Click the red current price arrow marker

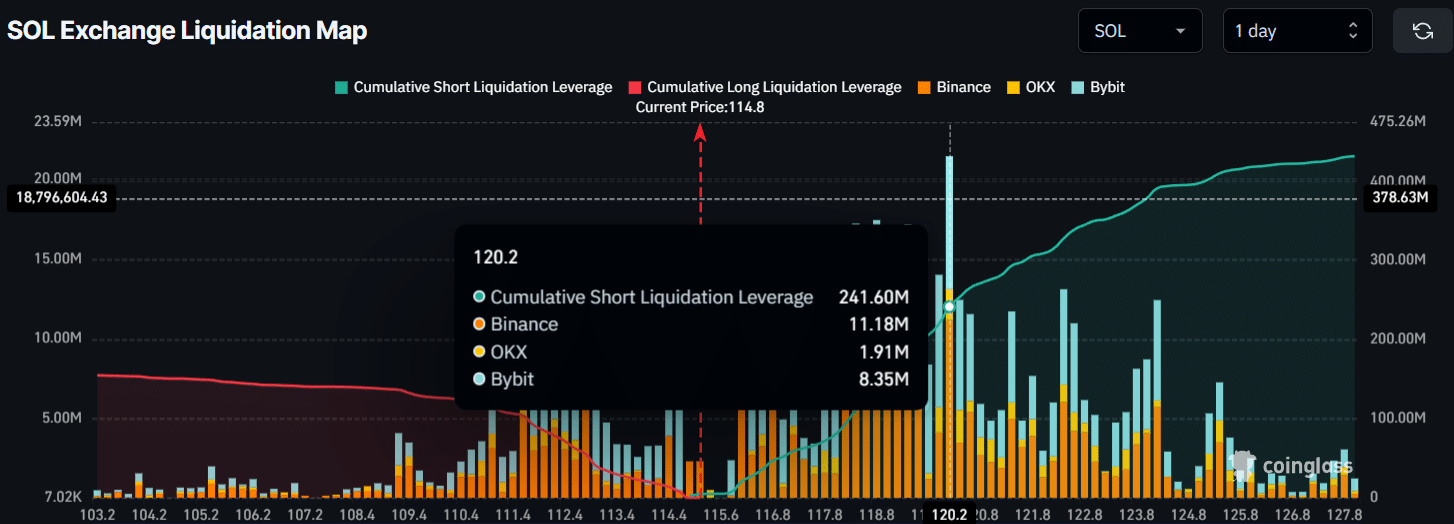[700, 132]
